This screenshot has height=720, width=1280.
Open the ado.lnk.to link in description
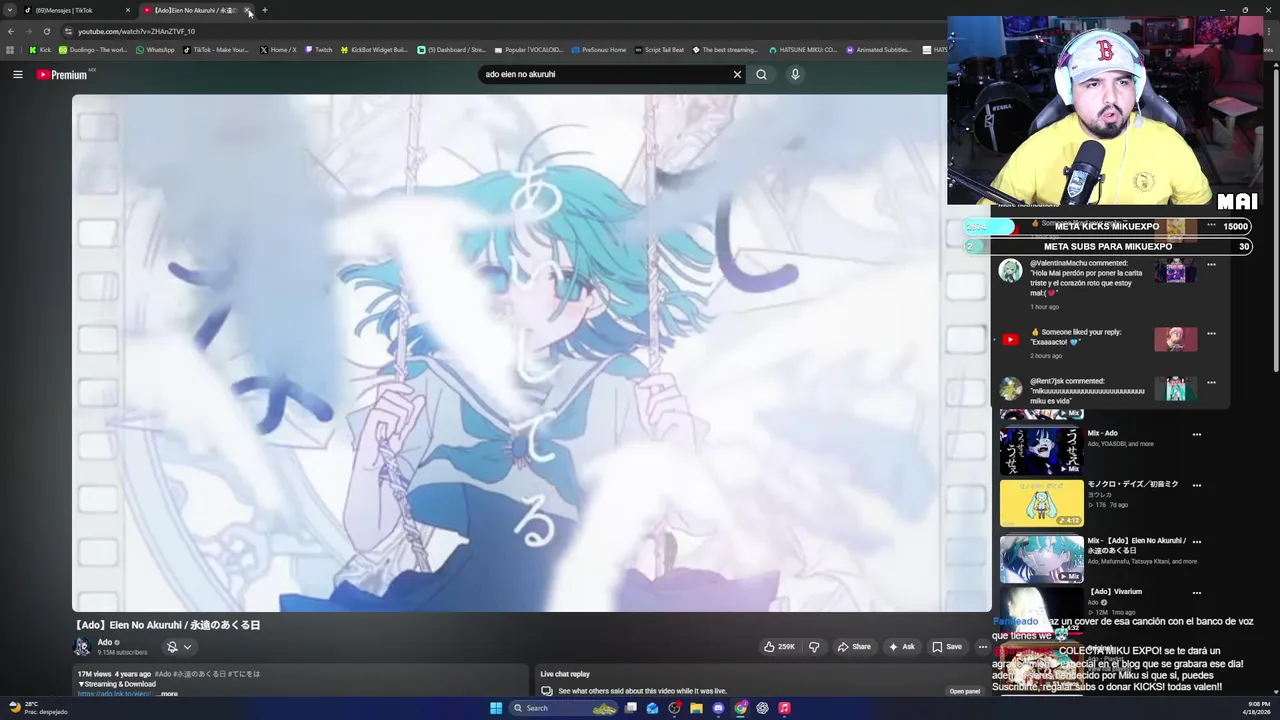[x=114, y=694]
